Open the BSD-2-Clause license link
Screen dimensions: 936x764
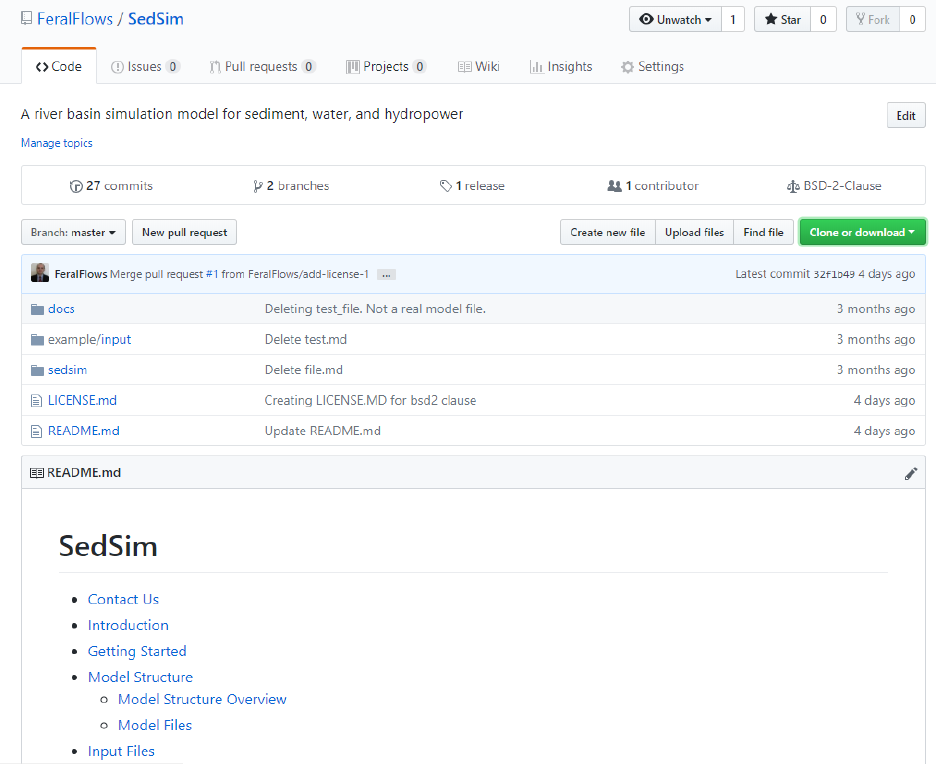pos(834,186)
